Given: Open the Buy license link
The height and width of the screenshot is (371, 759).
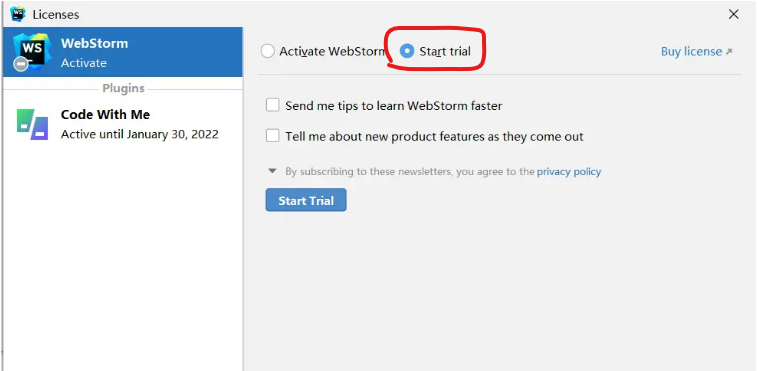Looking at the screenshot, I should [691, 51].
